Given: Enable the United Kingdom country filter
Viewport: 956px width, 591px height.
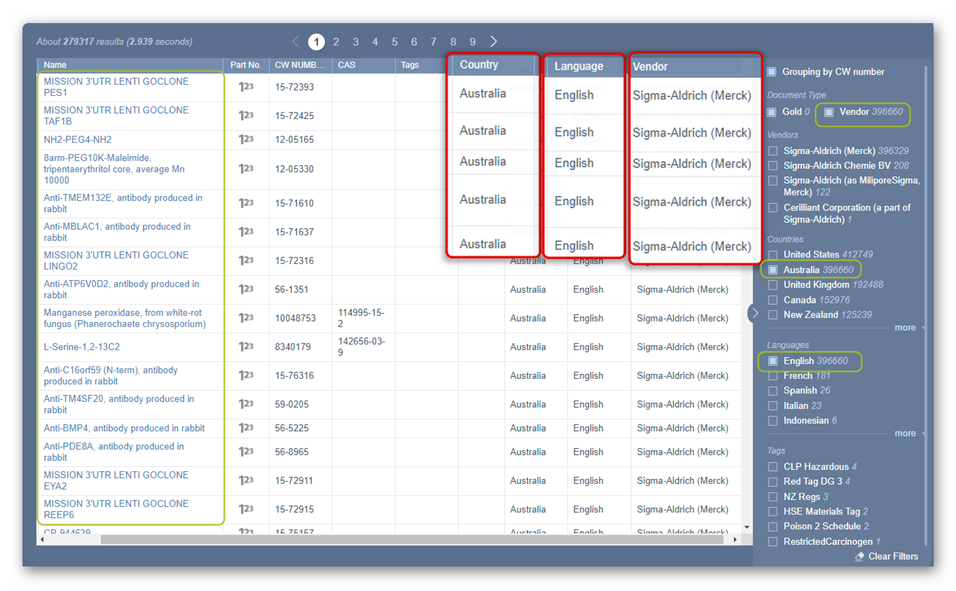Looking at the screenshot, I should click(x=773, y=285).
